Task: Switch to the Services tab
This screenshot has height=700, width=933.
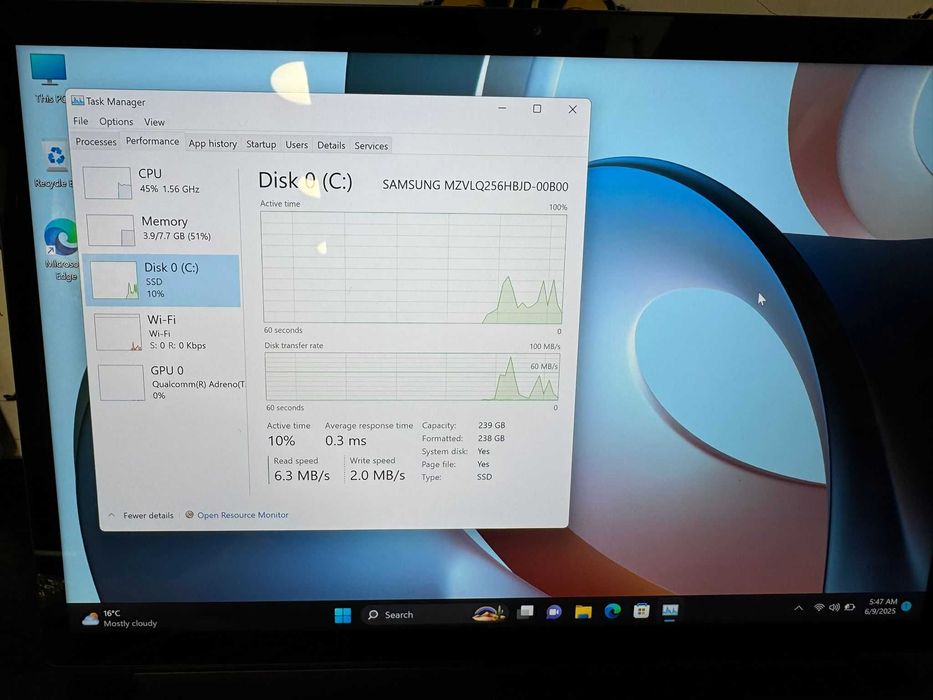Action: [371, 146]
